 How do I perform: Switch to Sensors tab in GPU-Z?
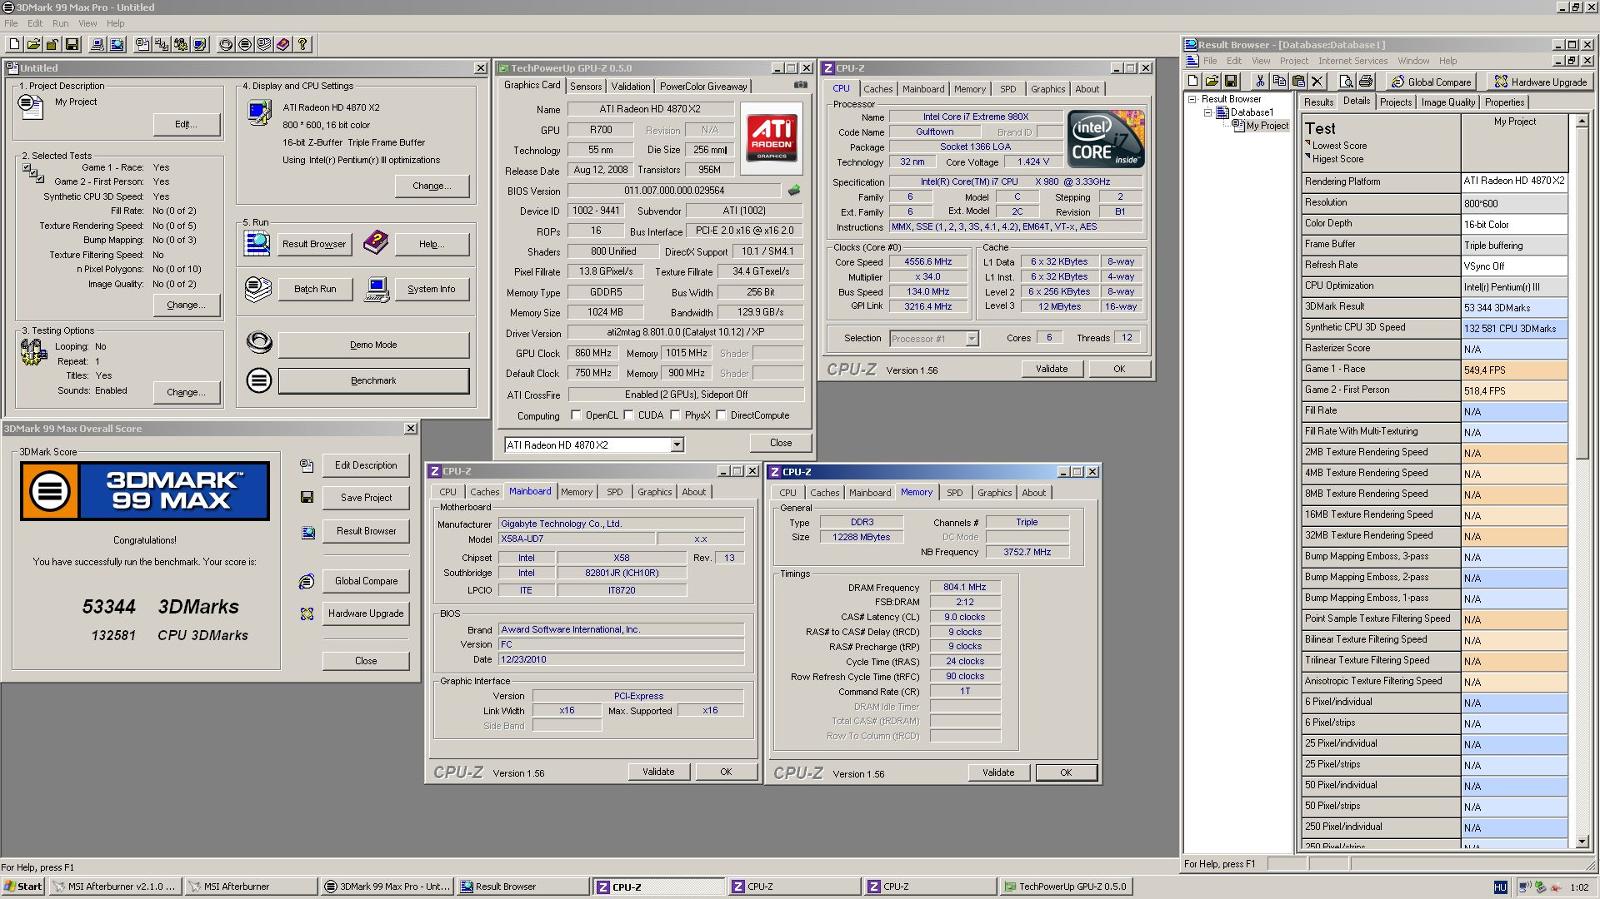pos(586,86)
